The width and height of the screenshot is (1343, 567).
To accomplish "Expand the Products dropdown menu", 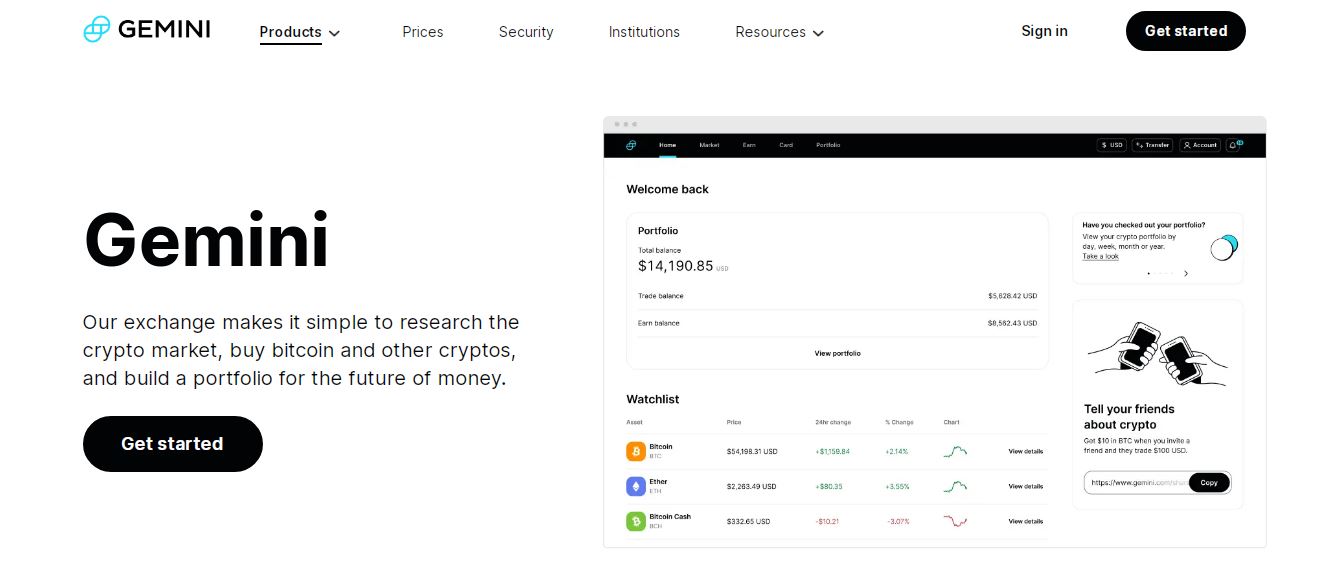I will (x=300, y=32).
